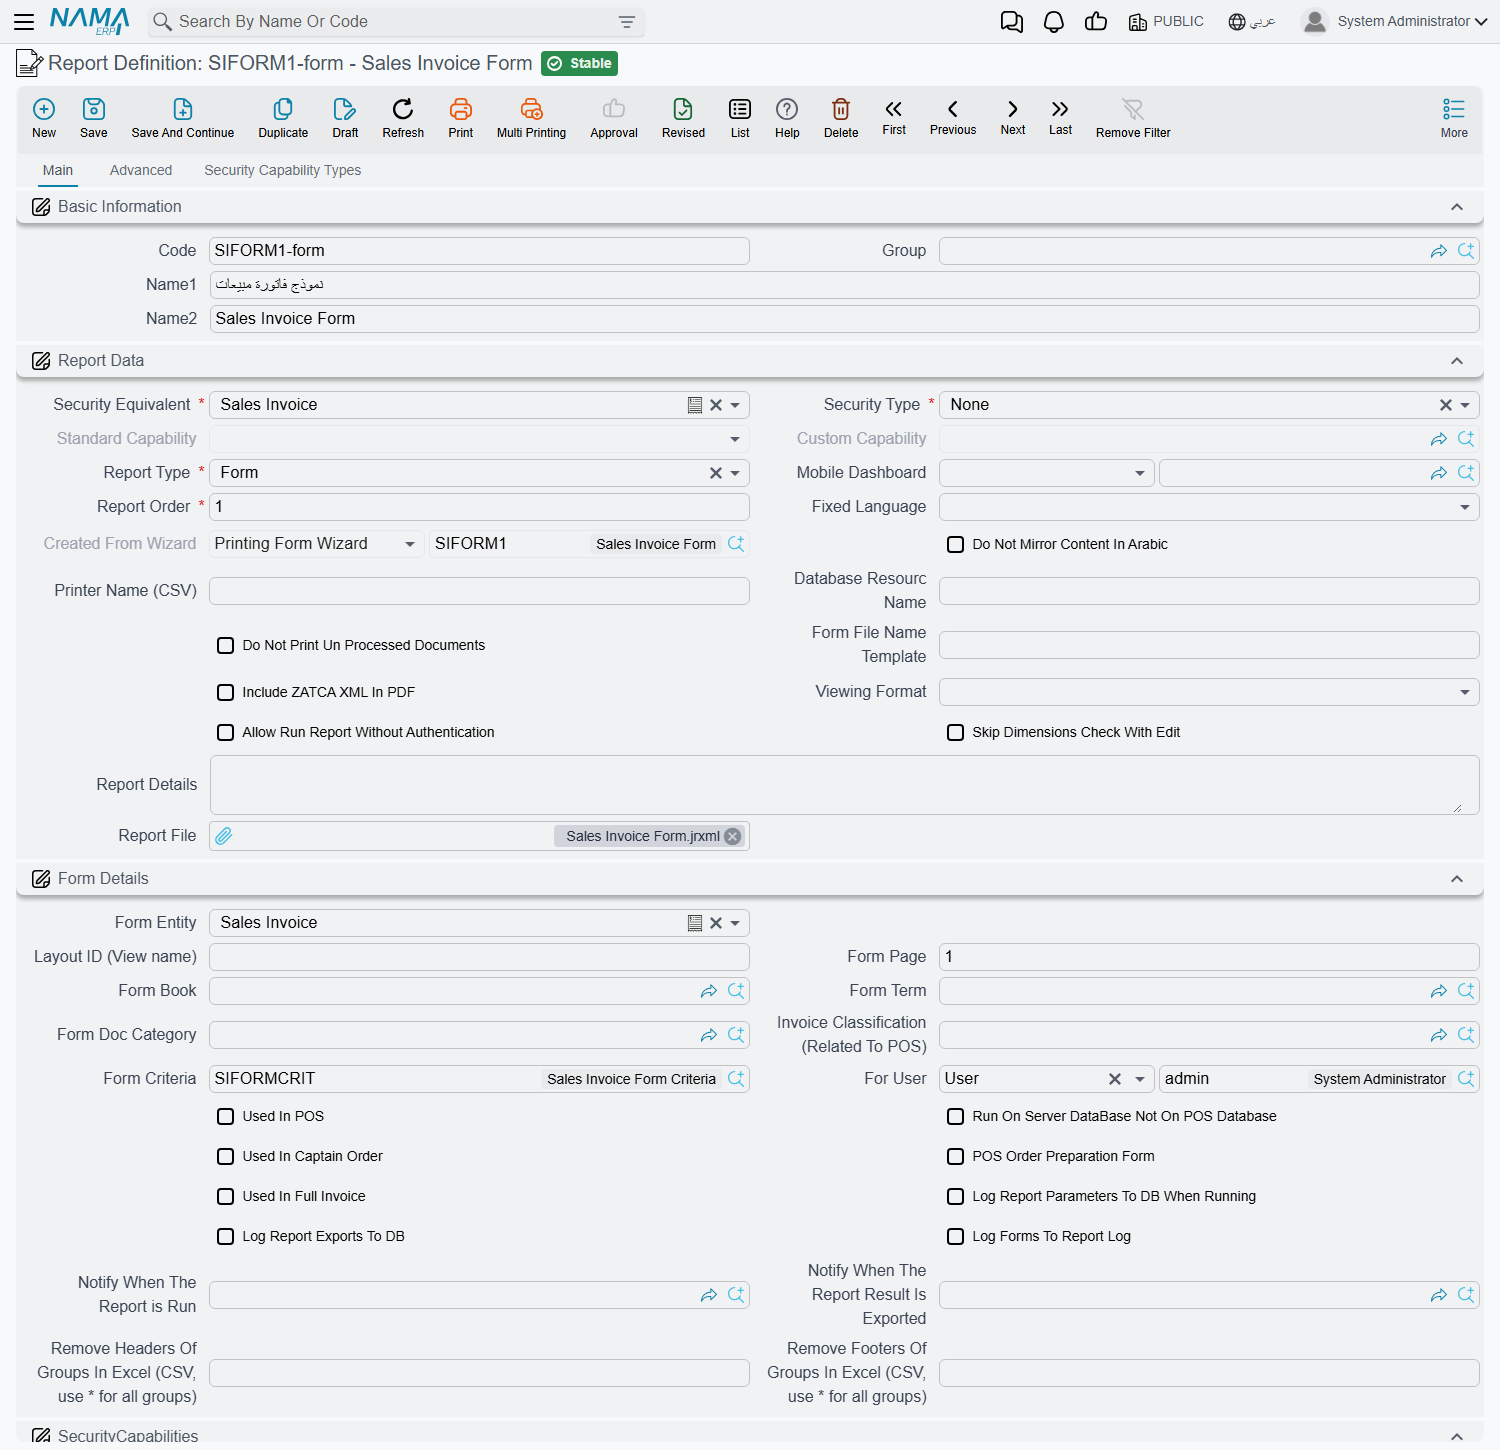Check Log Report Exports To DB
1500x1450 pixels.
click(226, 1236)
